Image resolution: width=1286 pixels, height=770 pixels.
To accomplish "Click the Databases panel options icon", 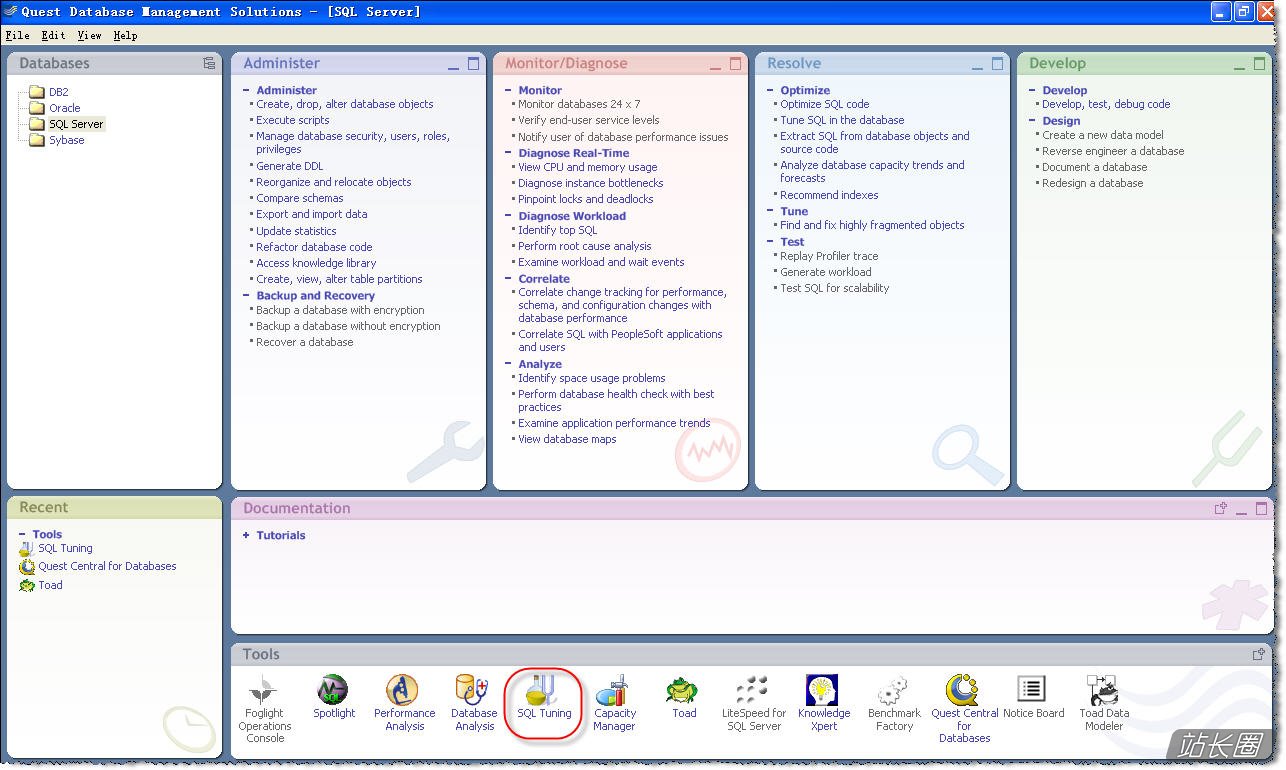I will click(209, 63).
